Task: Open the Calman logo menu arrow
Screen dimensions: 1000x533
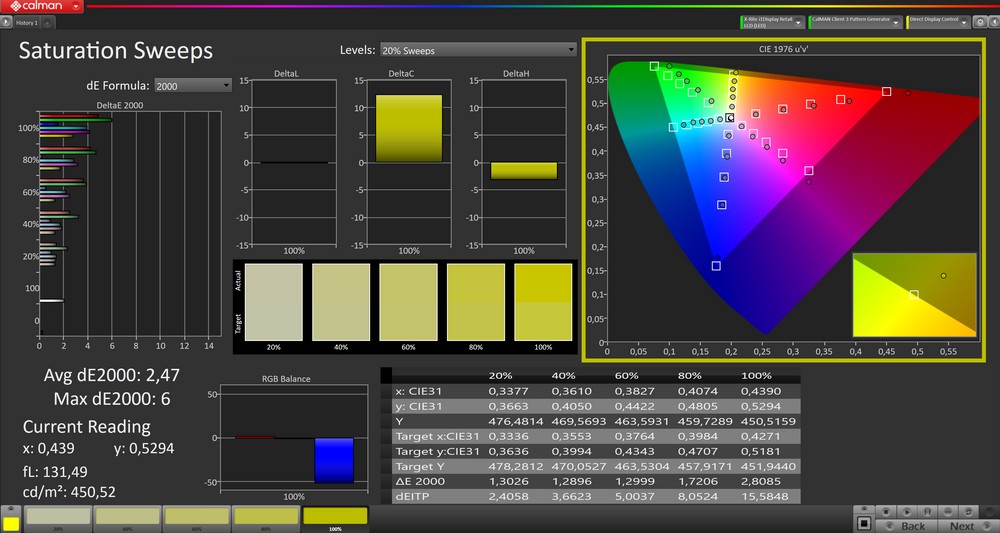Action: pyautogui.click(x=78, y=7)
